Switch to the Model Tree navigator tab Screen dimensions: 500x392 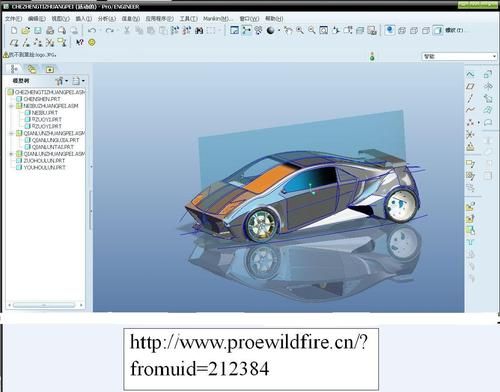(14, 69)
